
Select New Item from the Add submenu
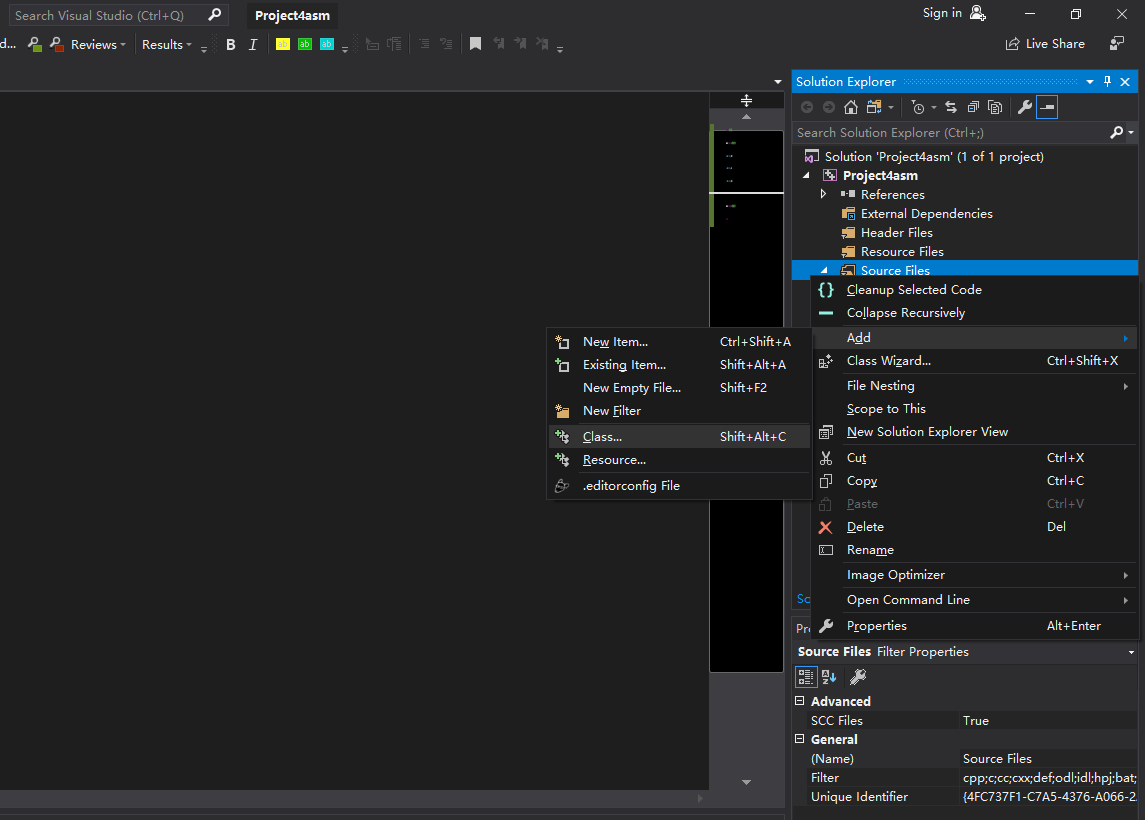point(614,341)
